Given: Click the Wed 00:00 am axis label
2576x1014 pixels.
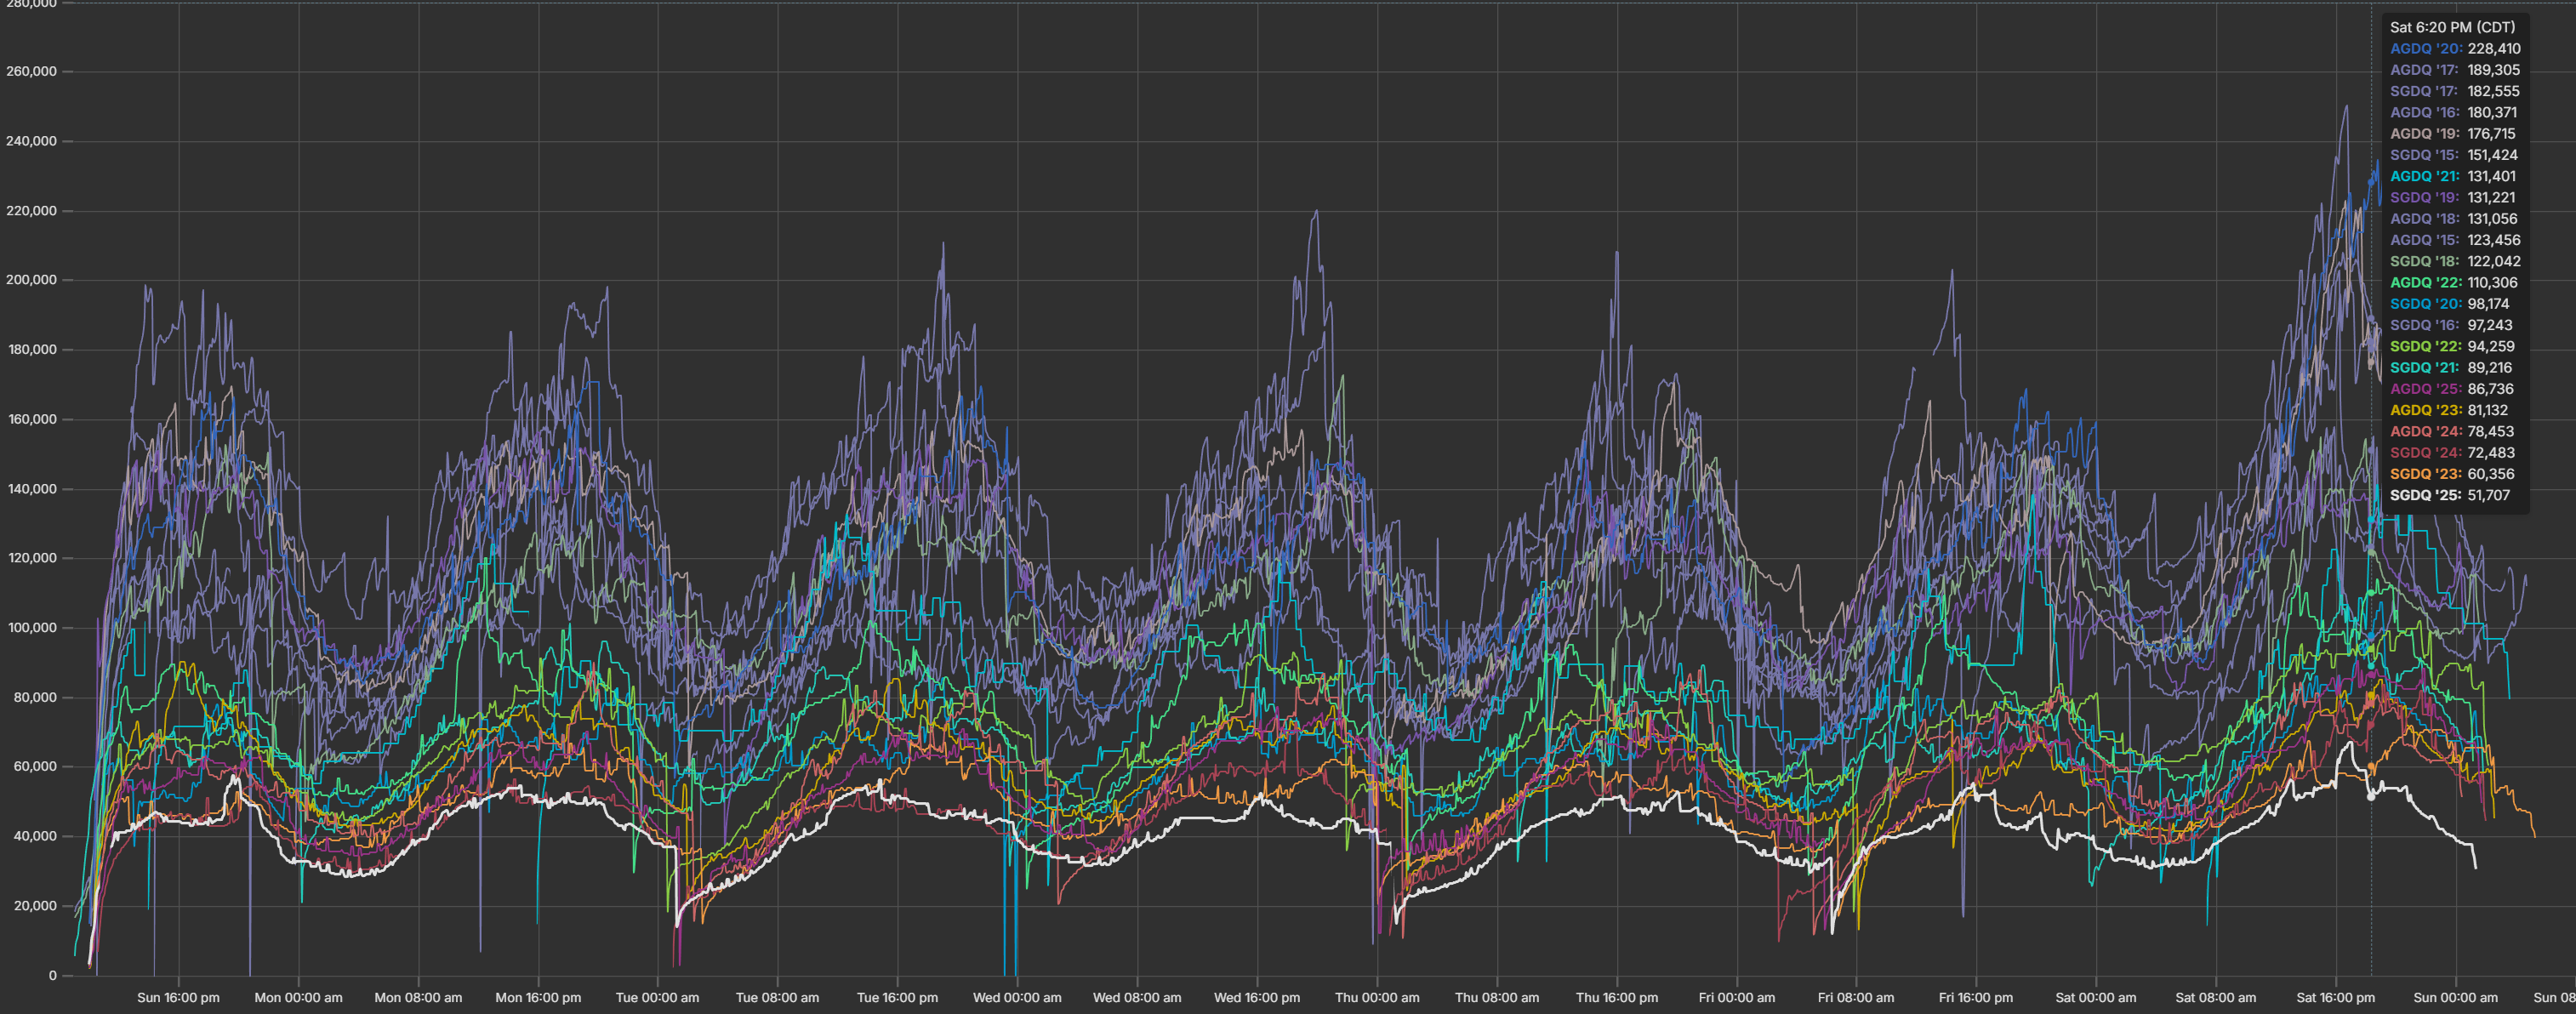Looking at the screenshot, I should (1017, 997).
